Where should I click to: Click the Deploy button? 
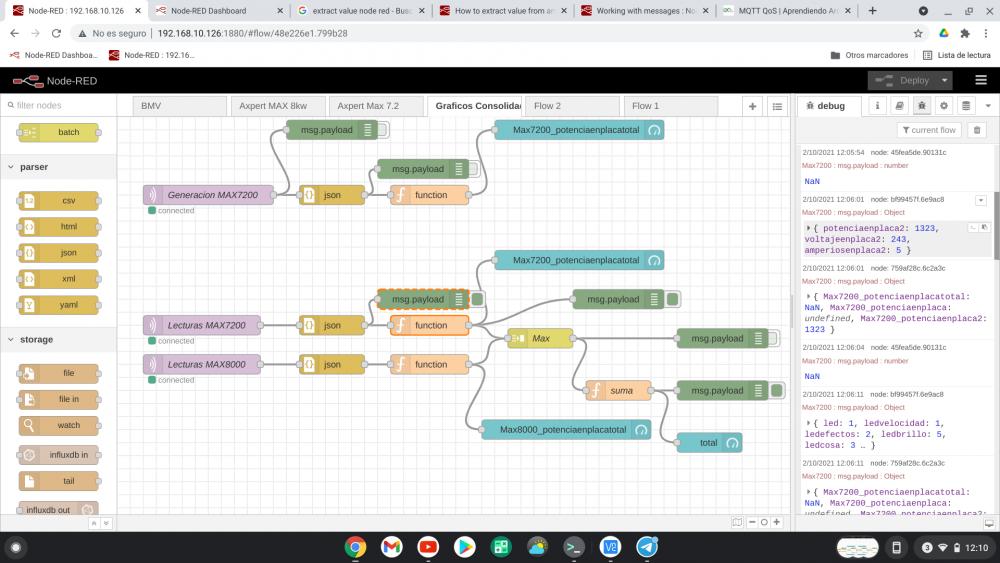902,80
